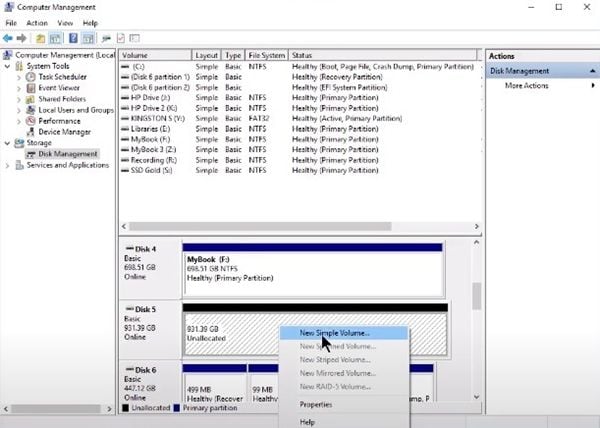Click the System Tools node icon
This screenshot has width=600, height=428.
coord(19,66)
